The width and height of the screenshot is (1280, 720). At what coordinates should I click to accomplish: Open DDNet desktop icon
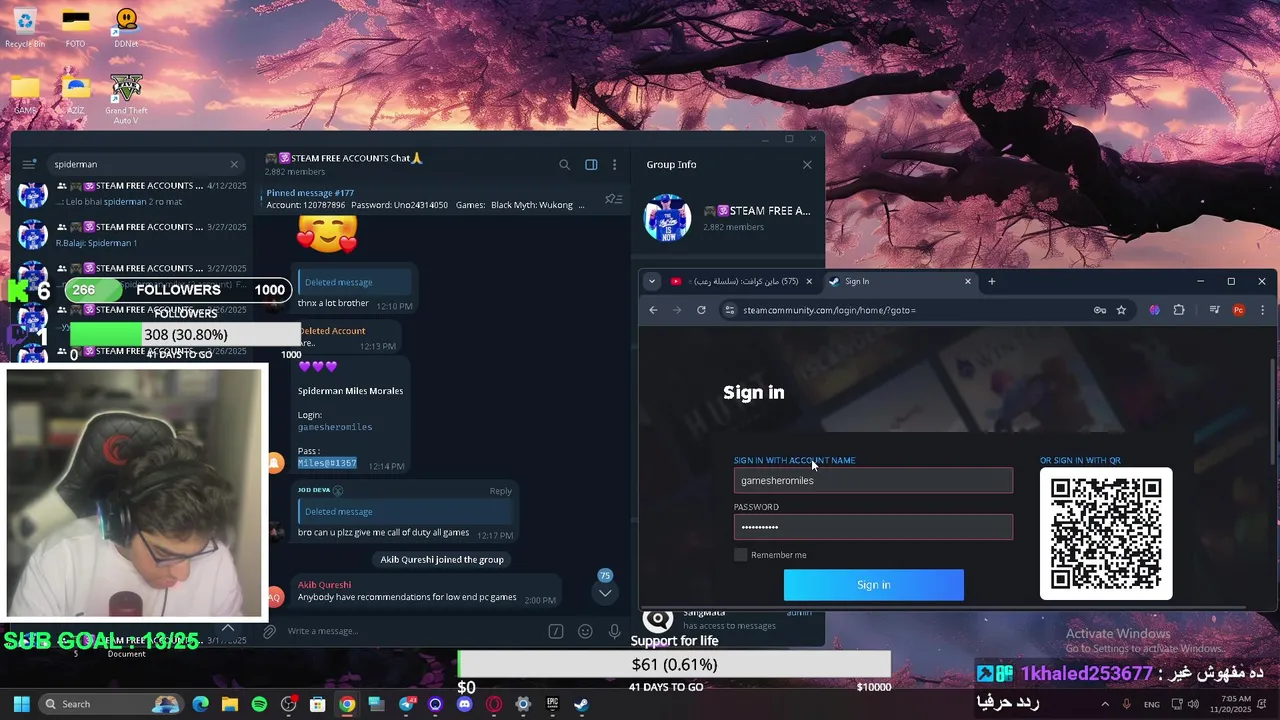click(x=126, y=26)
